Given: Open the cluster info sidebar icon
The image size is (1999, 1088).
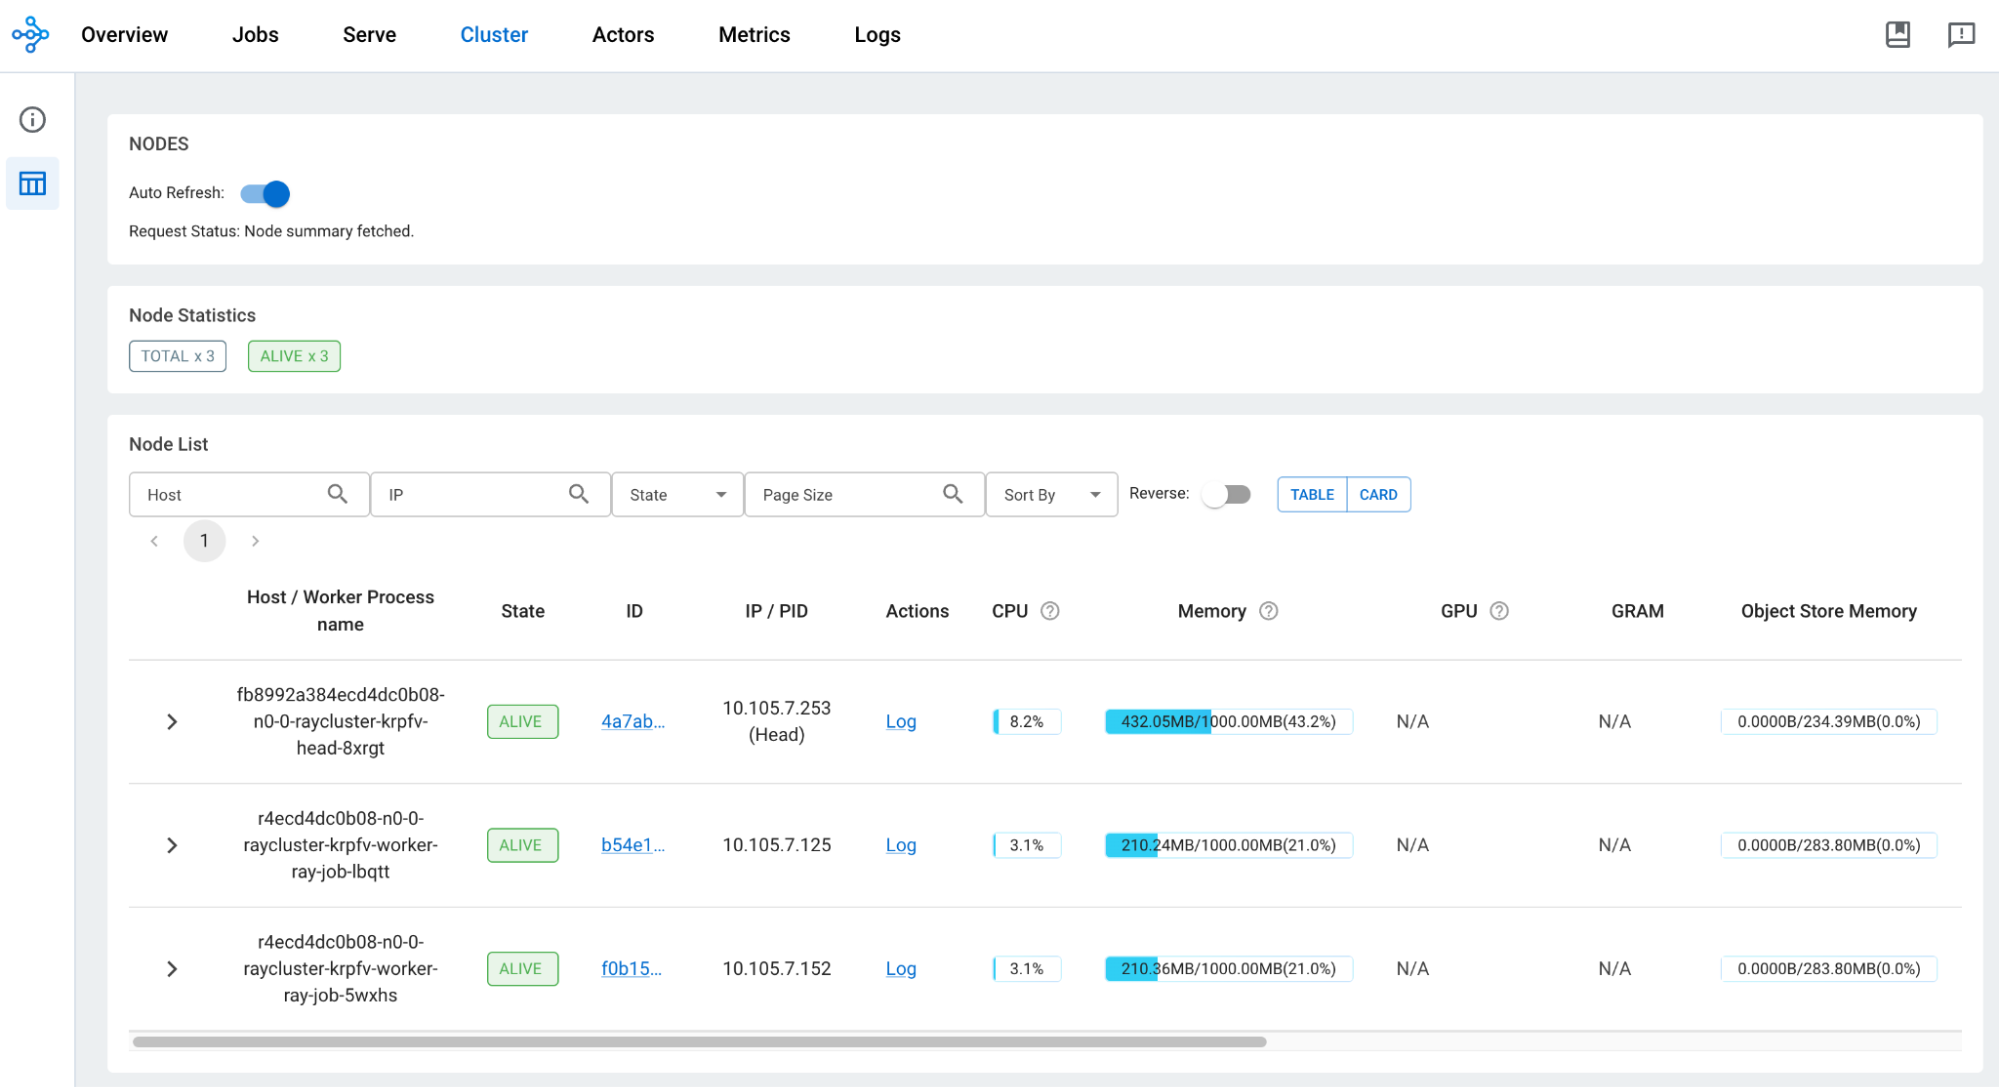Looking at the screenshot, I should pyautogui.click(x=32, y=120).
